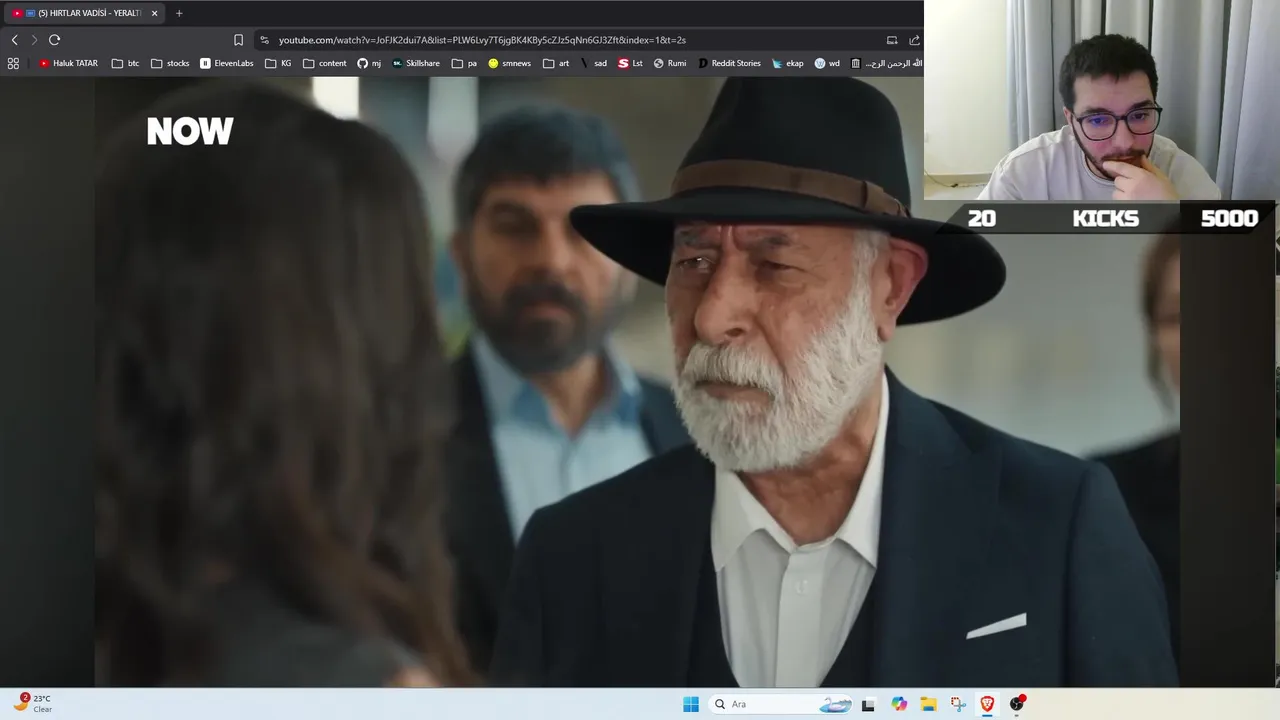
Task: Expand the art bookmark folder
Action: coord(556,63)
